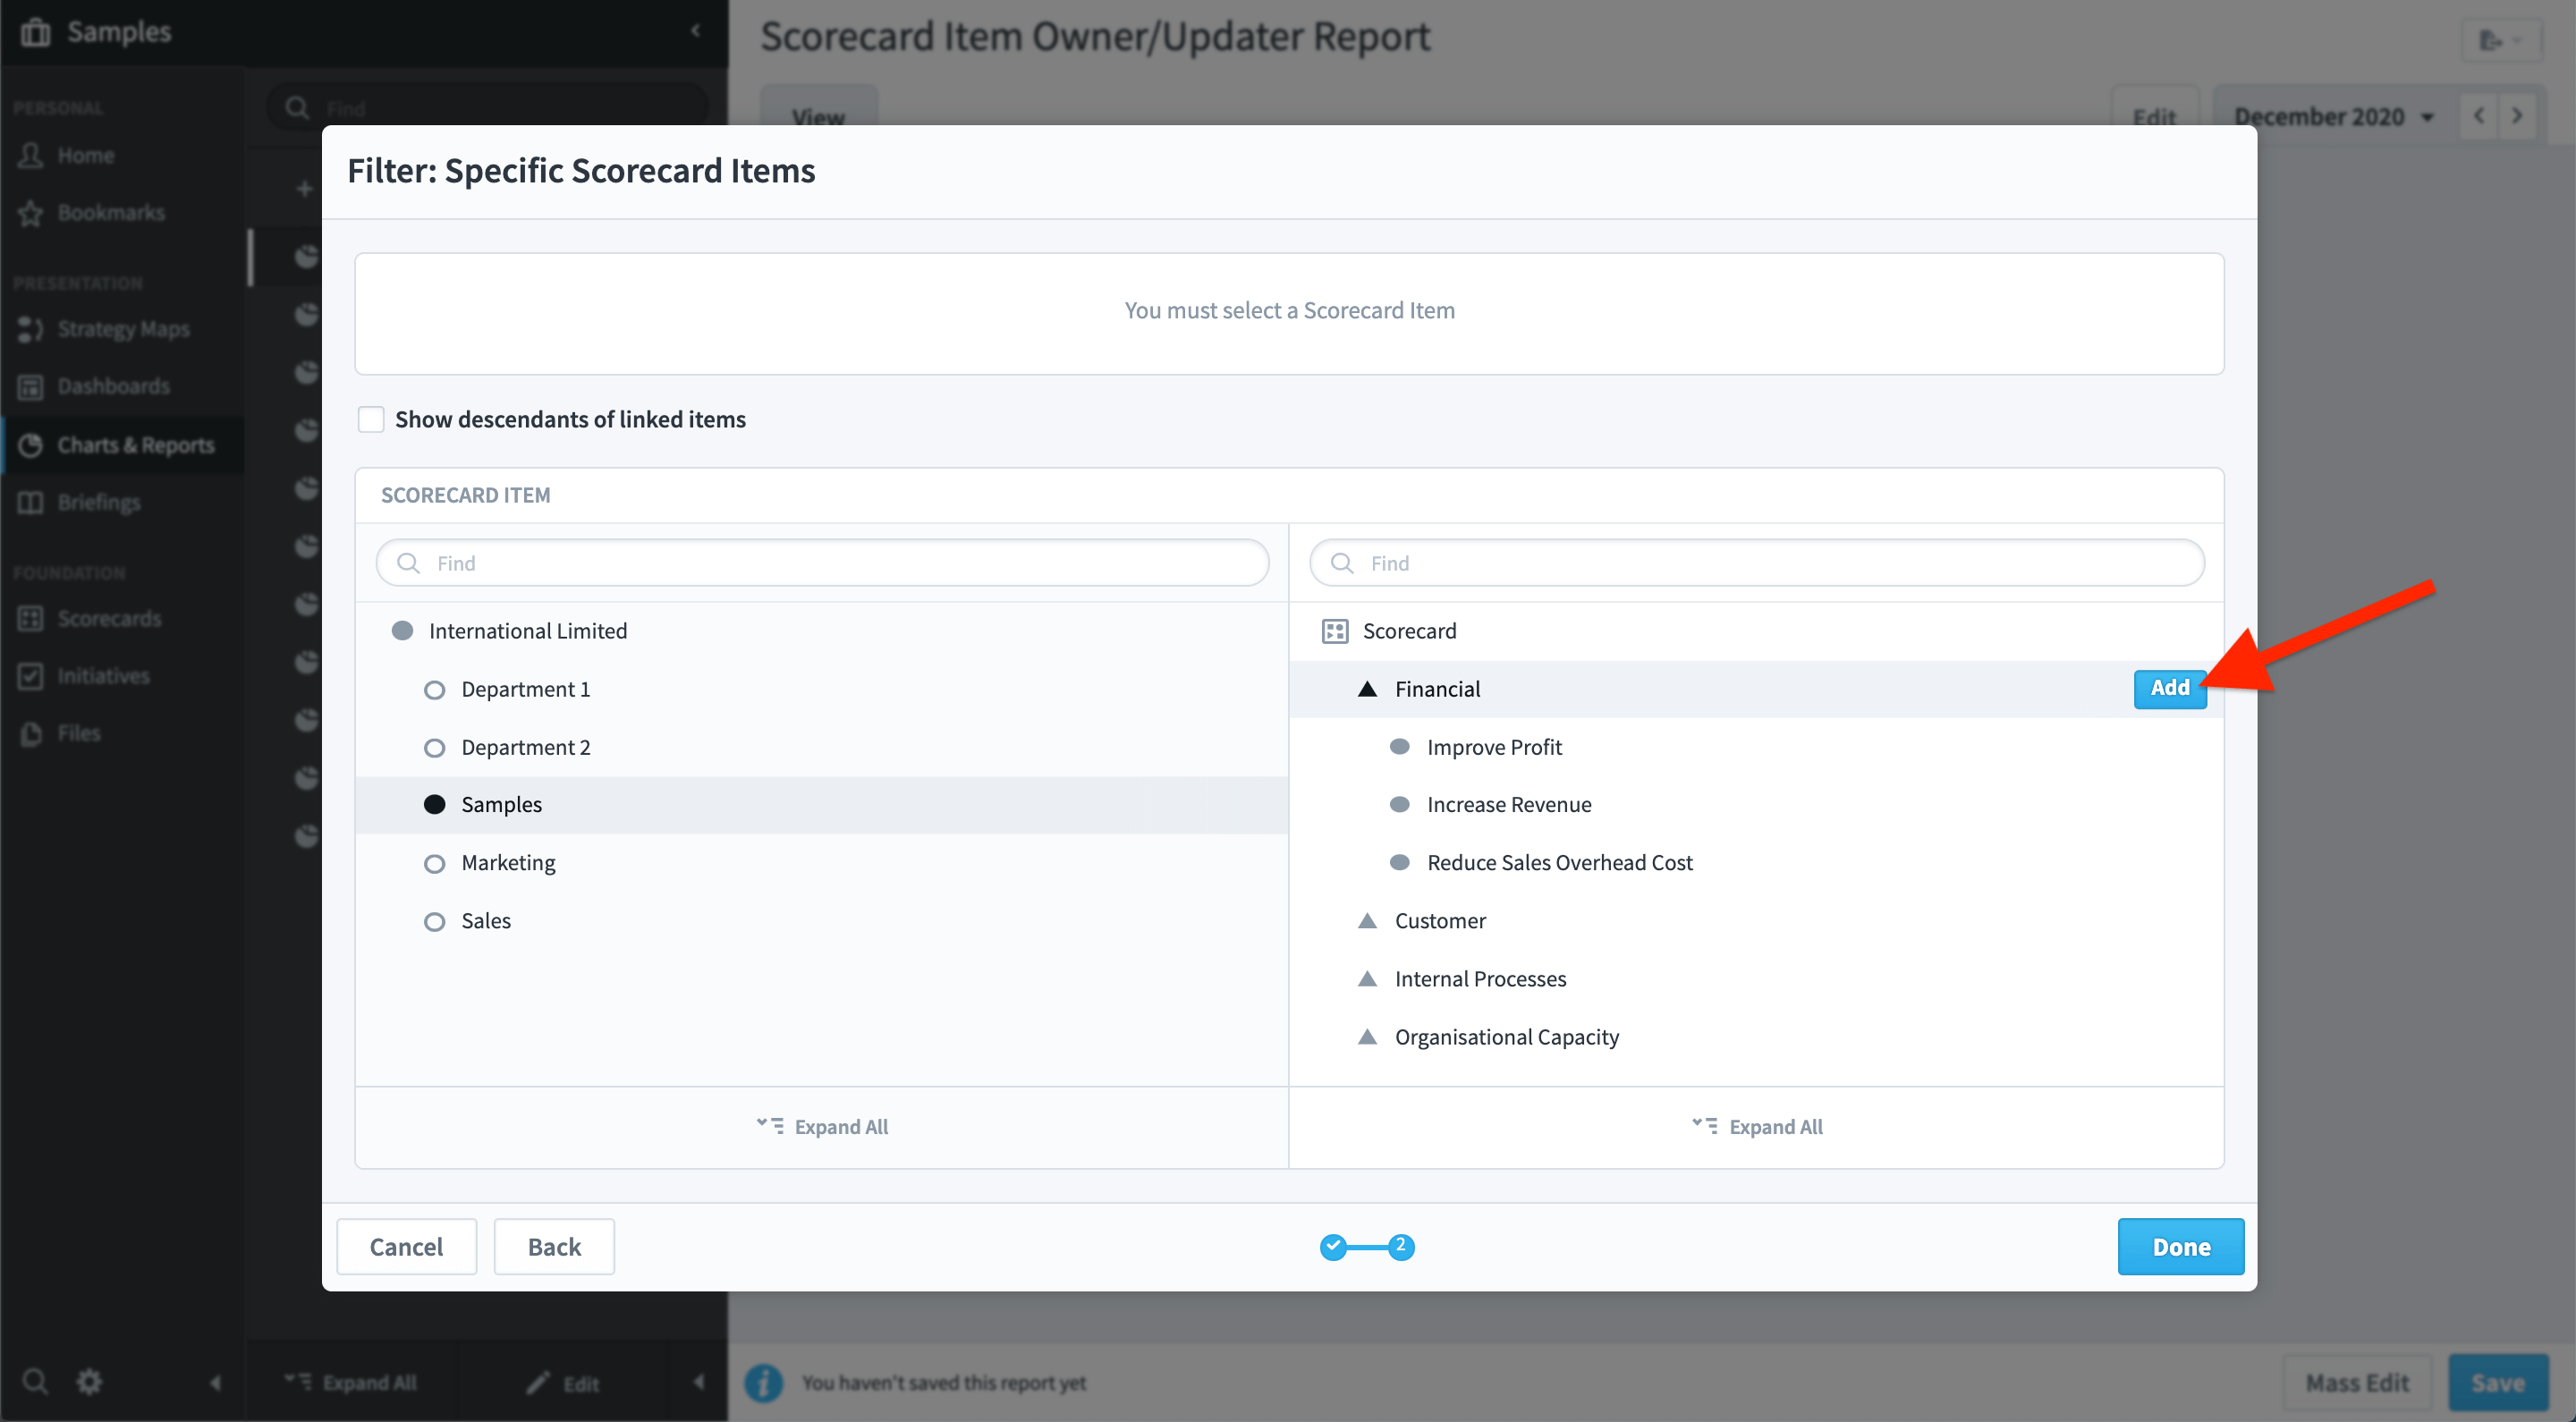Expand All in left organisation panel

pos(822,1127)
